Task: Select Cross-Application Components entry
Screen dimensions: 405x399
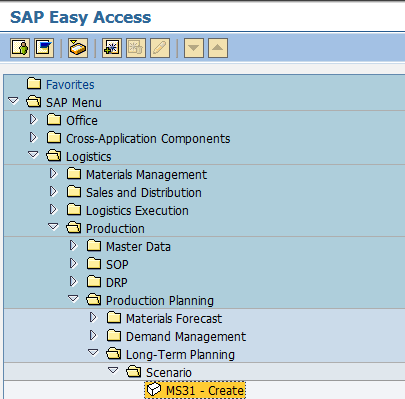Action: (x=148, y=139)
